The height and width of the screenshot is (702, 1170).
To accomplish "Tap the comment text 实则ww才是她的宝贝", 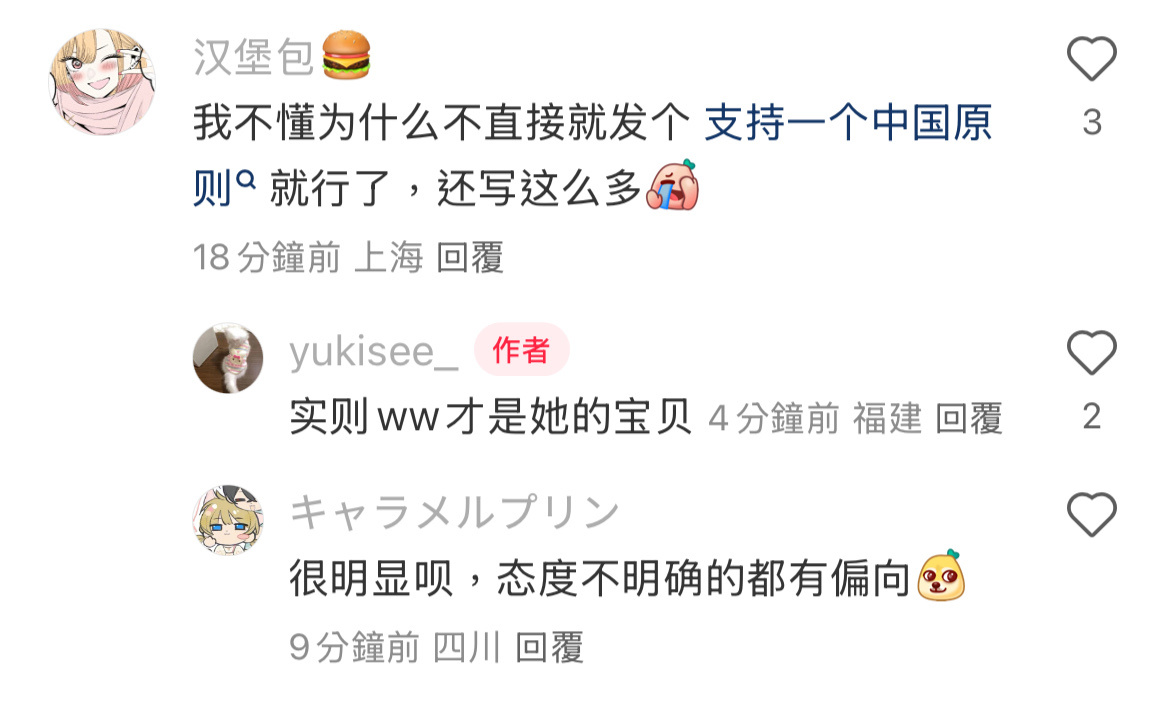I will click(491, 416).
